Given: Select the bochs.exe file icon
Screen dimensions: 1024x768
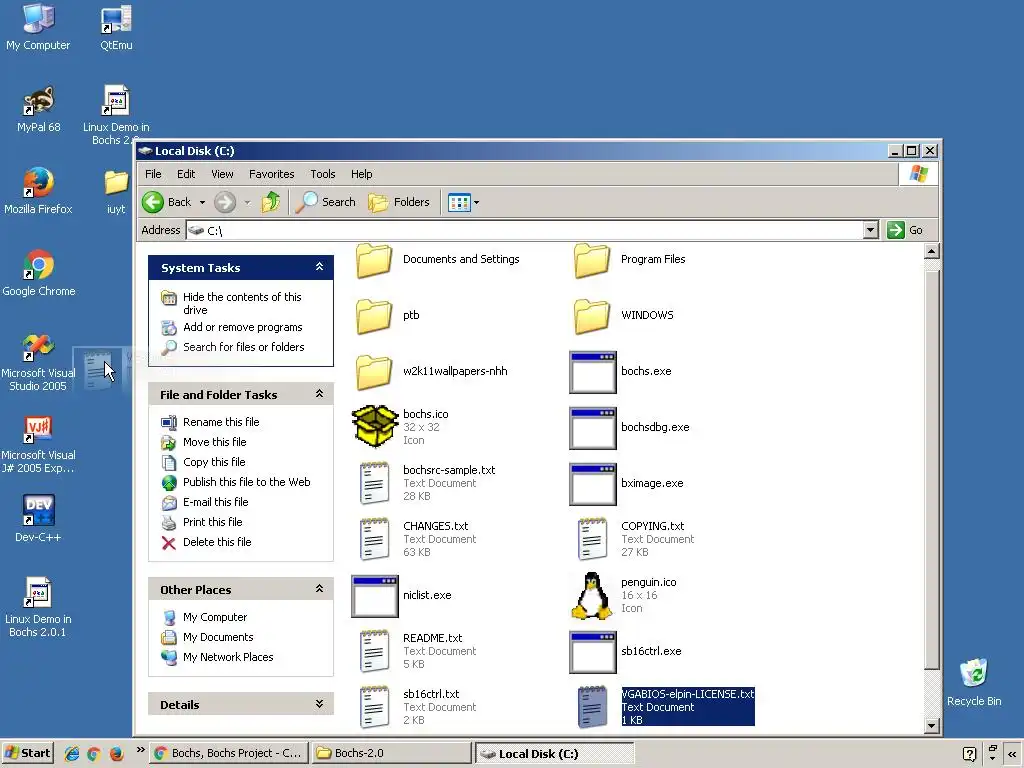Looking at the screenshot, I should 593,372.
